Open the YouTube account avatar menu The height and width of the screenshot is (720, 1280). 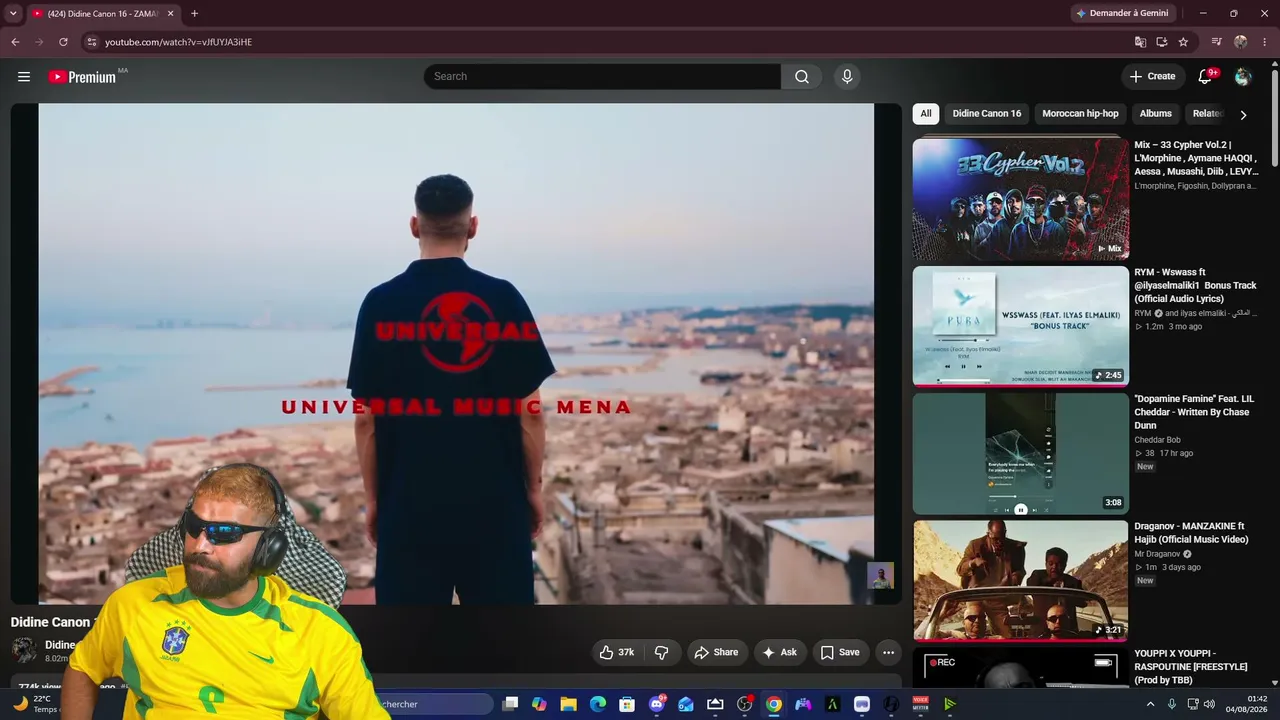[1243, 77]
